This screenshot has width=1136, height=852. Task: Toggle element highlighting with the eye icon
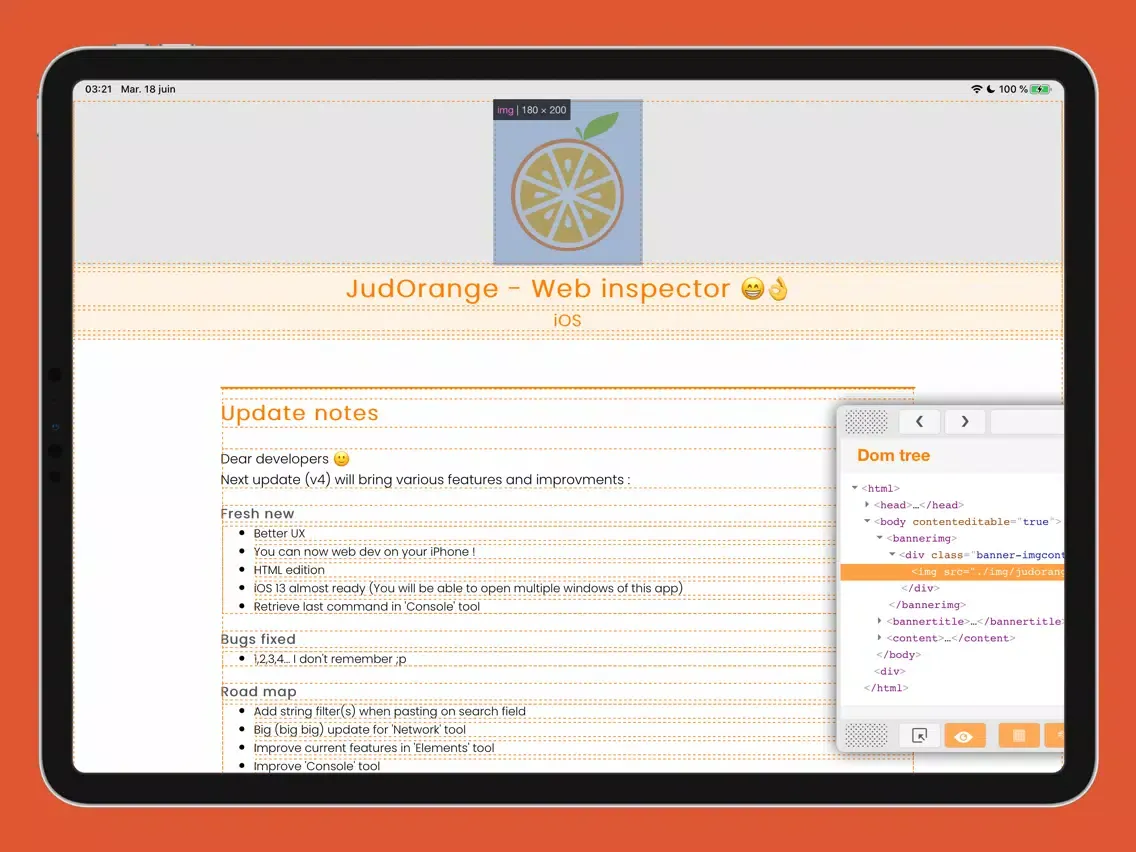964,735
